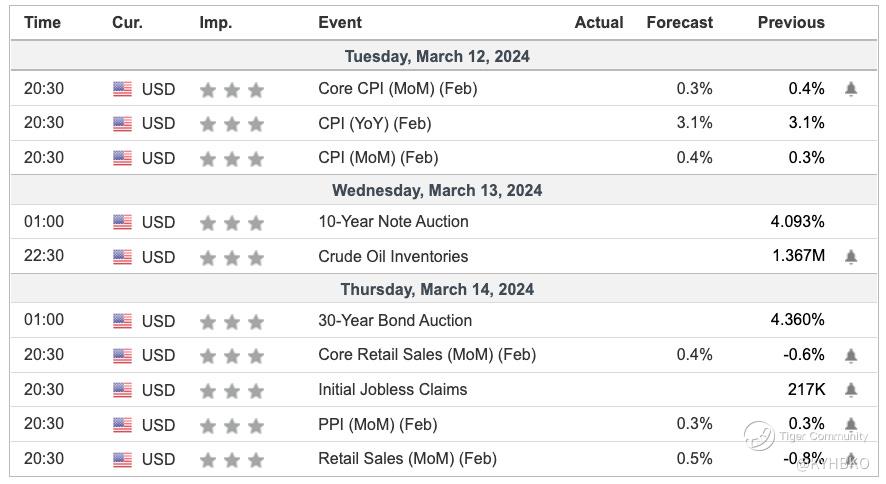Screen dimensions: 886x484
Task: Open the Core CPI (MoM) (Feb) event
Action: tap(397, 89)
